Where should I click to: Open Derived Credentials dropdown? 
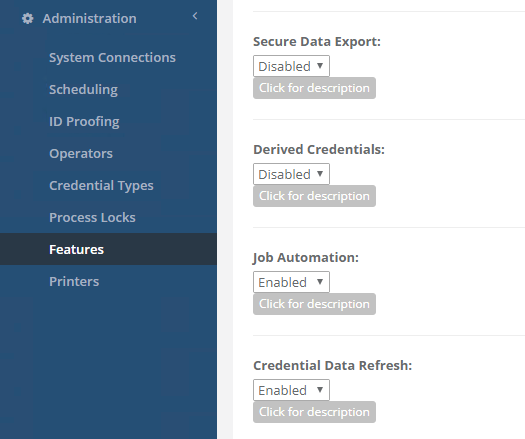(x=291, y=174)
